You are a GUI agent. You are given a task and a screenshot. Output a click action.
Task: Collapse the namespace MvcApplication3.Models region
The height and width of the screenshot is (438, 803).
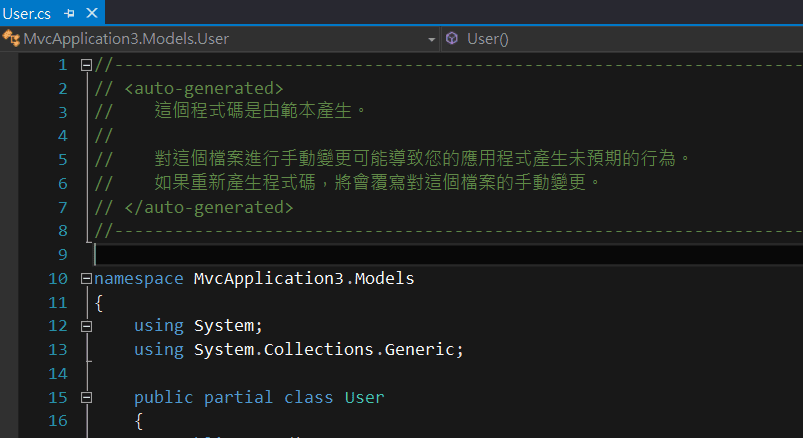[x=86, y=279]
